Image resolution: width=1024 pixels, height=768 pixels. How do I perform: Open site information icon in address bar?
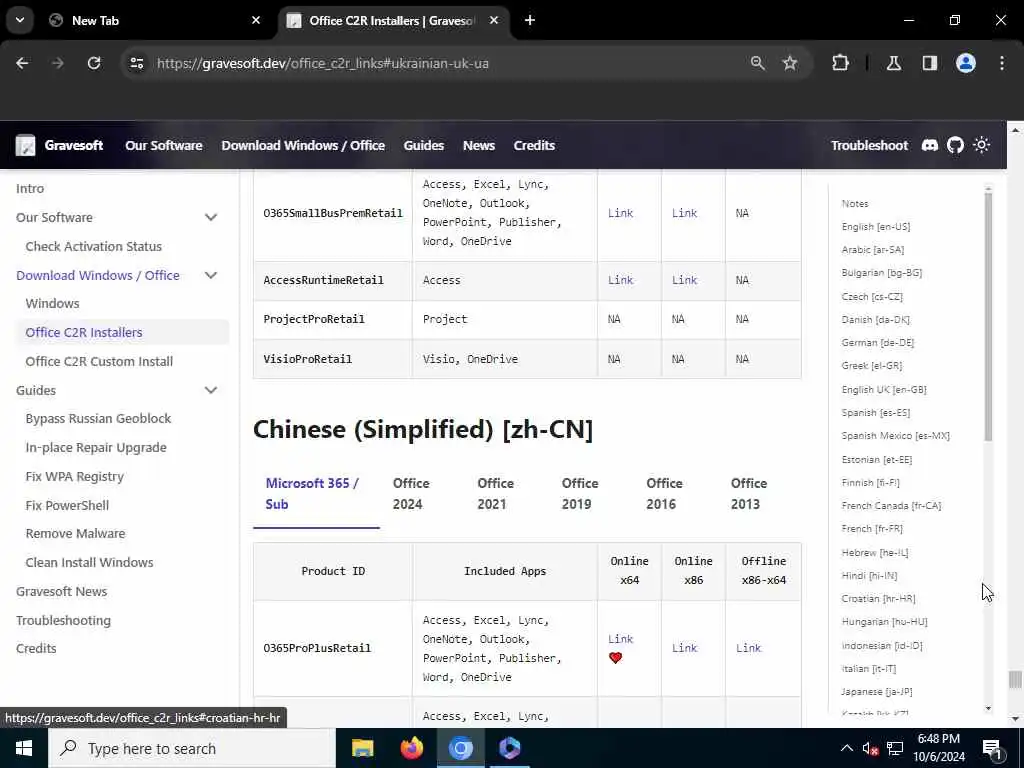(136, 63)
